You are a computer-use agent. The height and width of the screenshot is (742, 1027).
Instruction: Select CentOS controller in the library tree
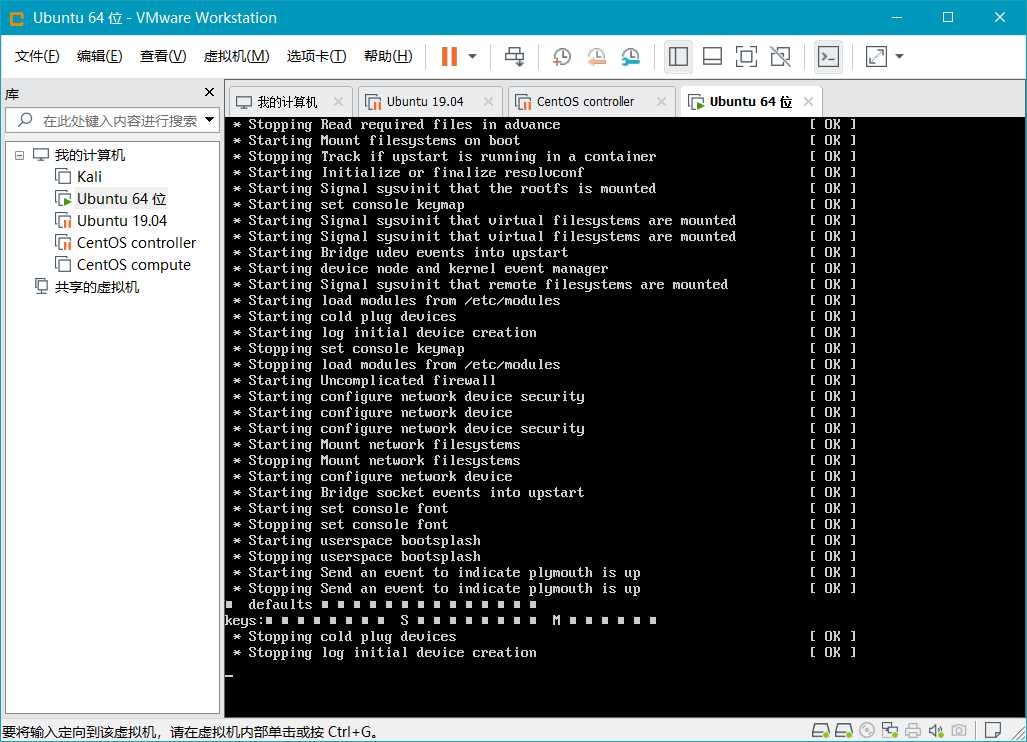[x=136, y=243]
